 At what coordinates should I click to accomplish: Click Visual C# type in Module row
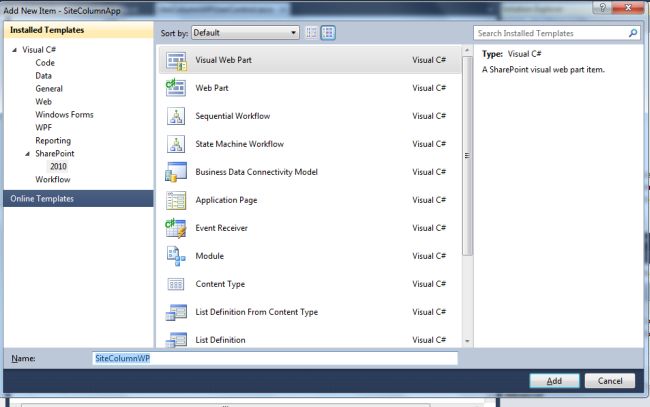[429, 256]
